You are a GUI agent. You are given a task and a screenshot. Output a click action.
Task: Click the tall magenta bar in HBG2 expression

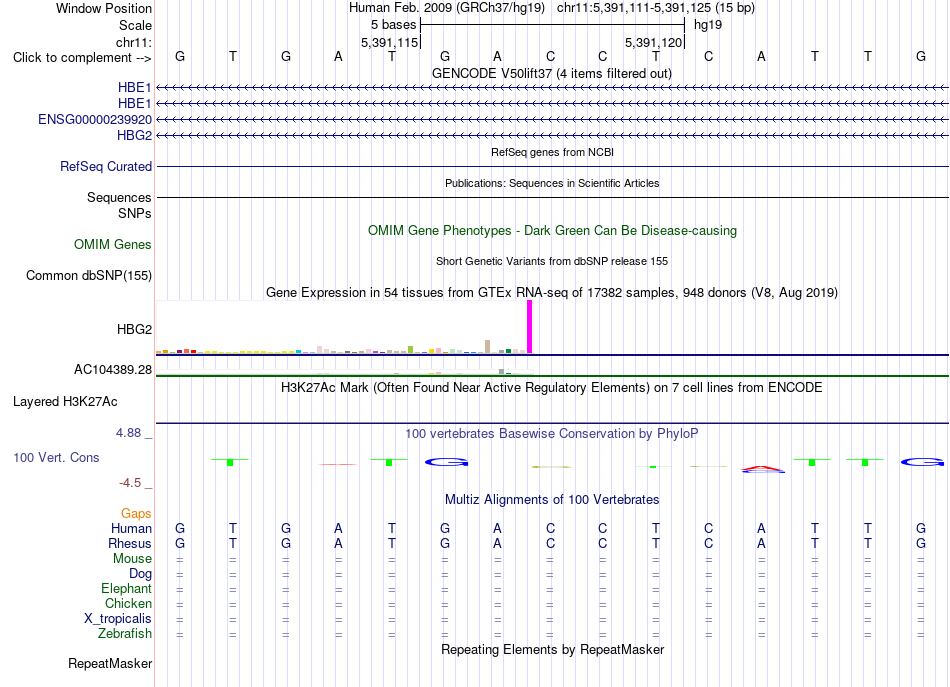tap(530, 327)
